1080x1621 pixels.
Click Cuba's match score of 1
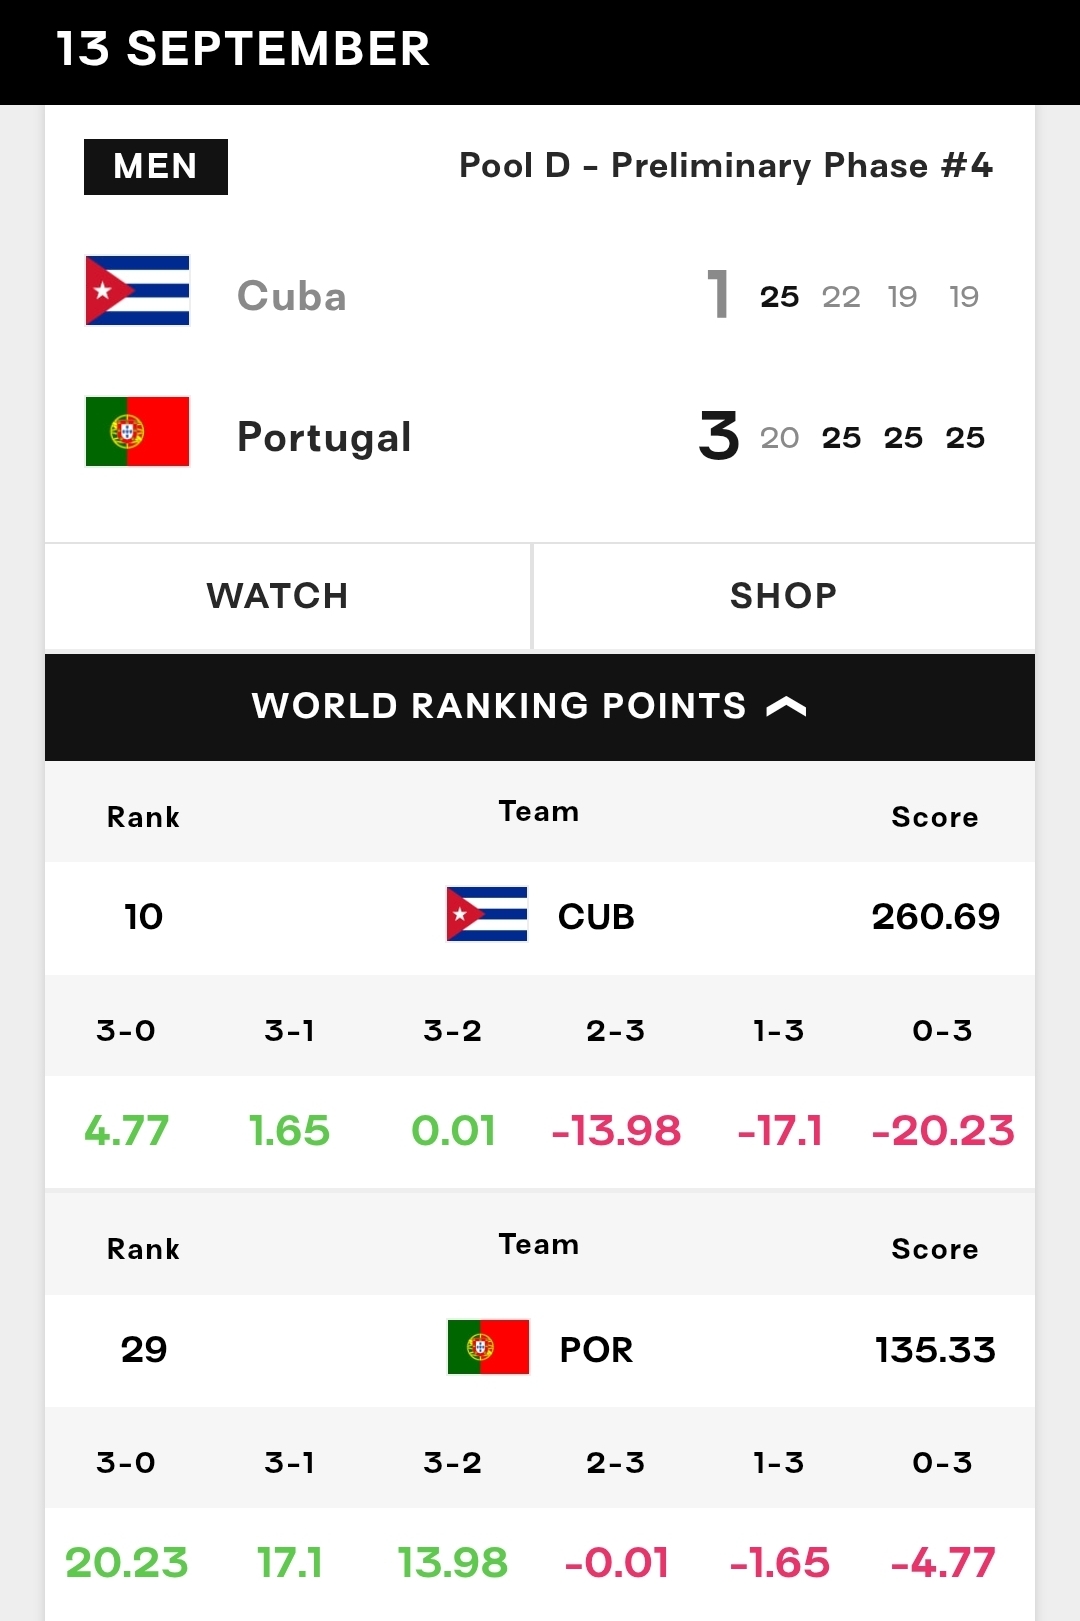point(718,295)
